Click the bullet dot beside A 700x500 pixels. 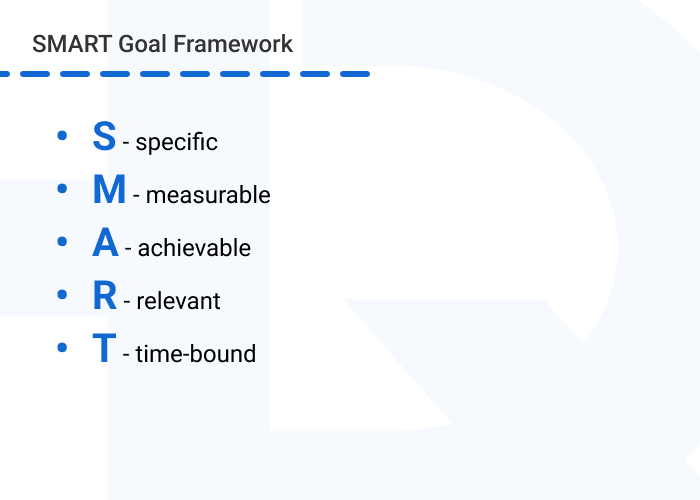63,241
